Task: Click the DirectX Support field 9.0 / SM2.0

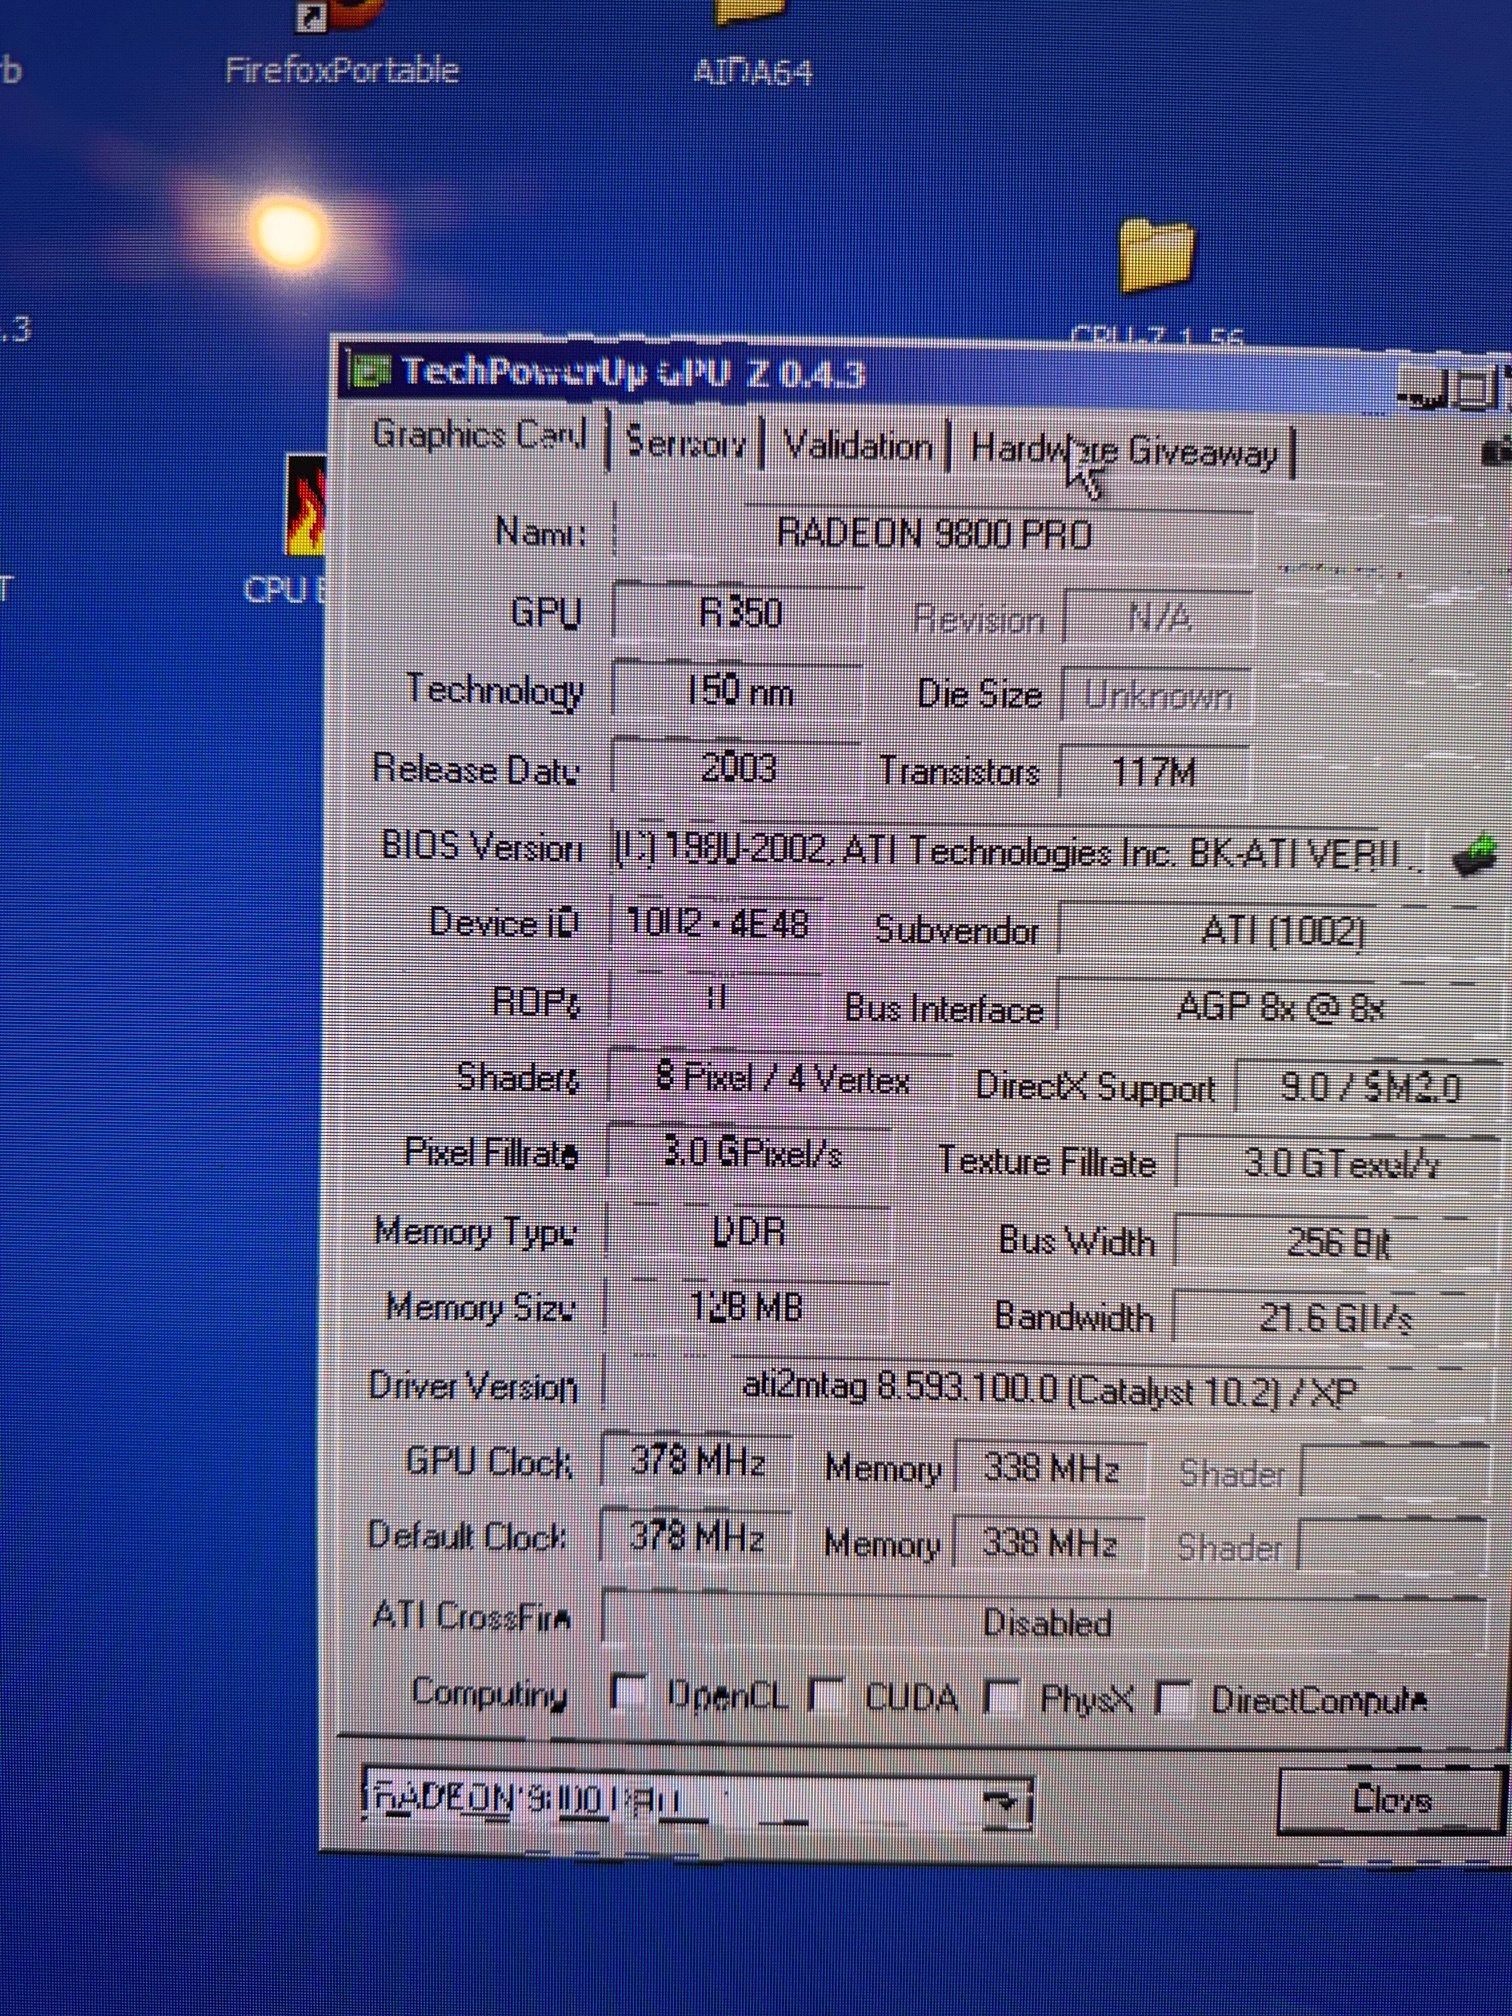Action: click(x=1370, y=1087)
